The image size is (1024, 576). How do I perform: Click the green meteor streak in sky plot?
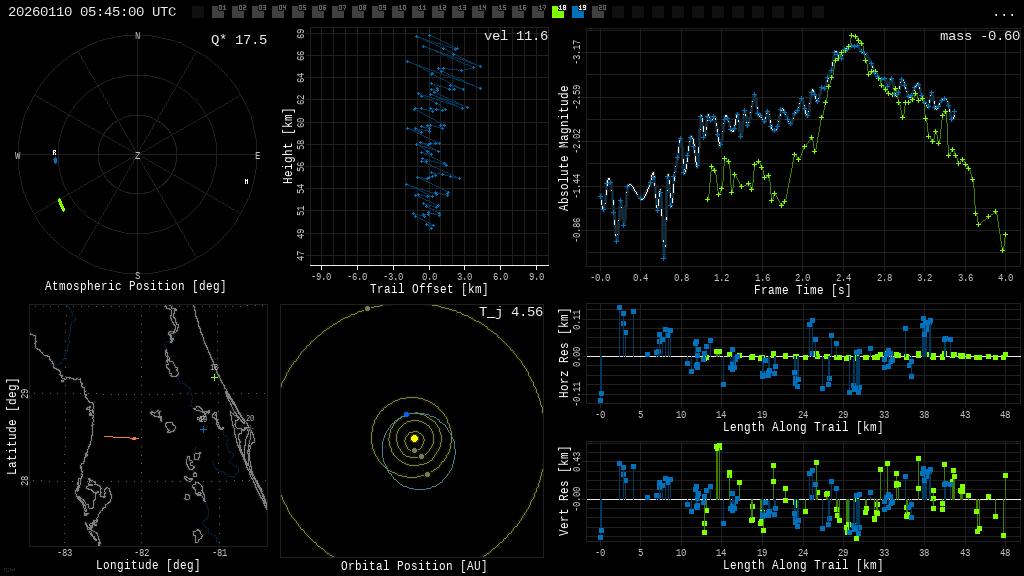(61, 205)
